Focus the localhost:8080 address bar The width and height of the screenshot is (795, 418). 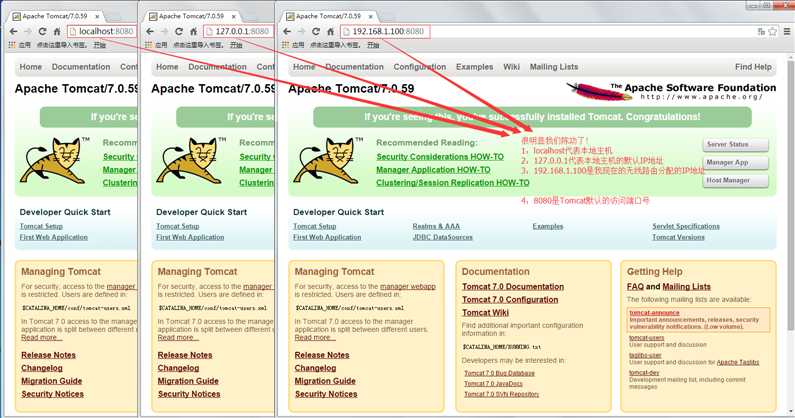(102, 31)
